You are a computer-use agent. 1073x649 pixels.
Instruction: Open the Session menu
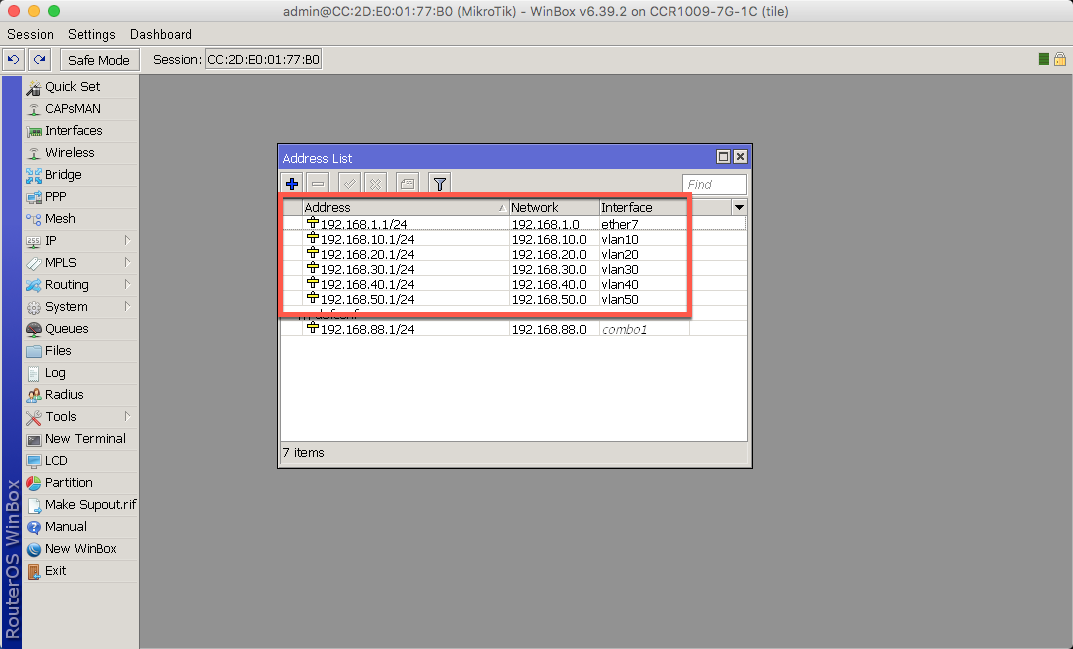[x=30, y=34]
